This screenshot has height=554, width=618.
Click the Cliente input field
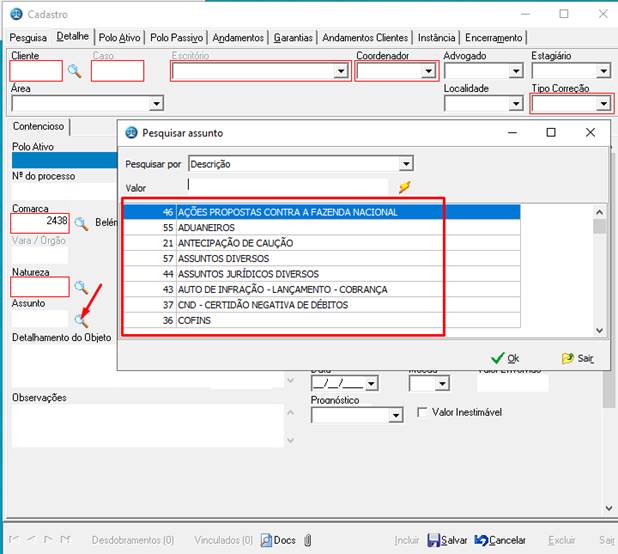coord(36,71)
